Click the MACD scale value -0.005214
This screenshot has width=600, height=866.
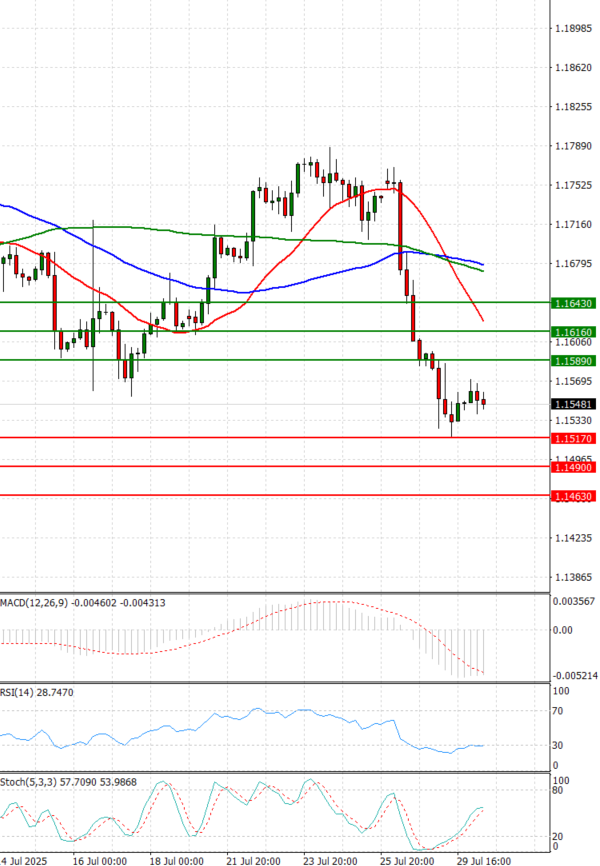click(x=574, y=676)
